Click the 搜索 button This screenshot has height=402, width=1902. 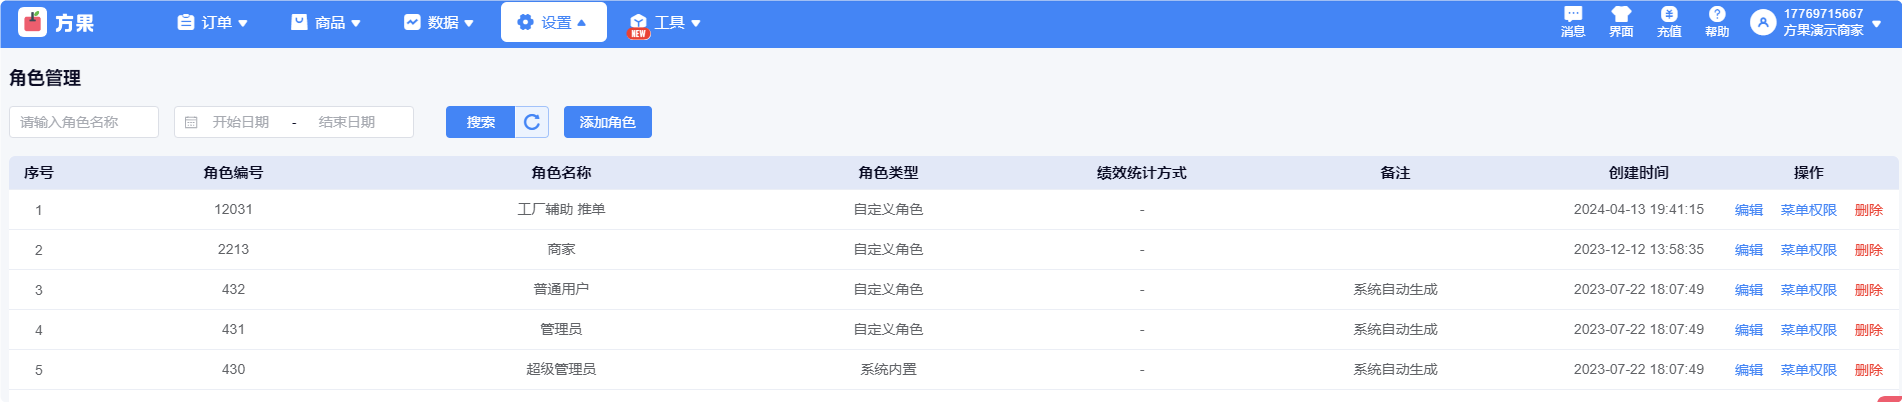pos(480,122)
